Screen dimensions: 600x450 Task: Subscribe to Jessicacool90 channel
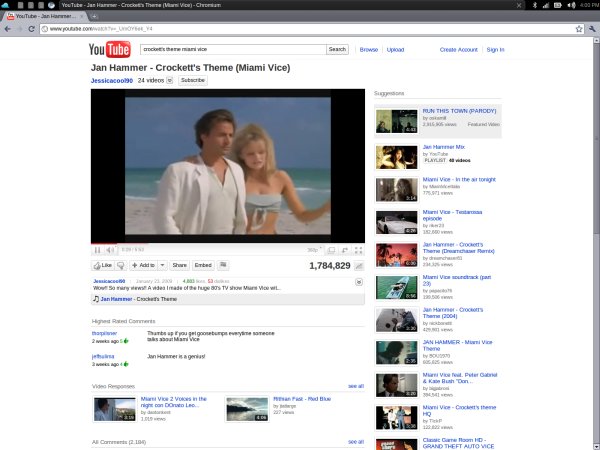tap(193, 80)
